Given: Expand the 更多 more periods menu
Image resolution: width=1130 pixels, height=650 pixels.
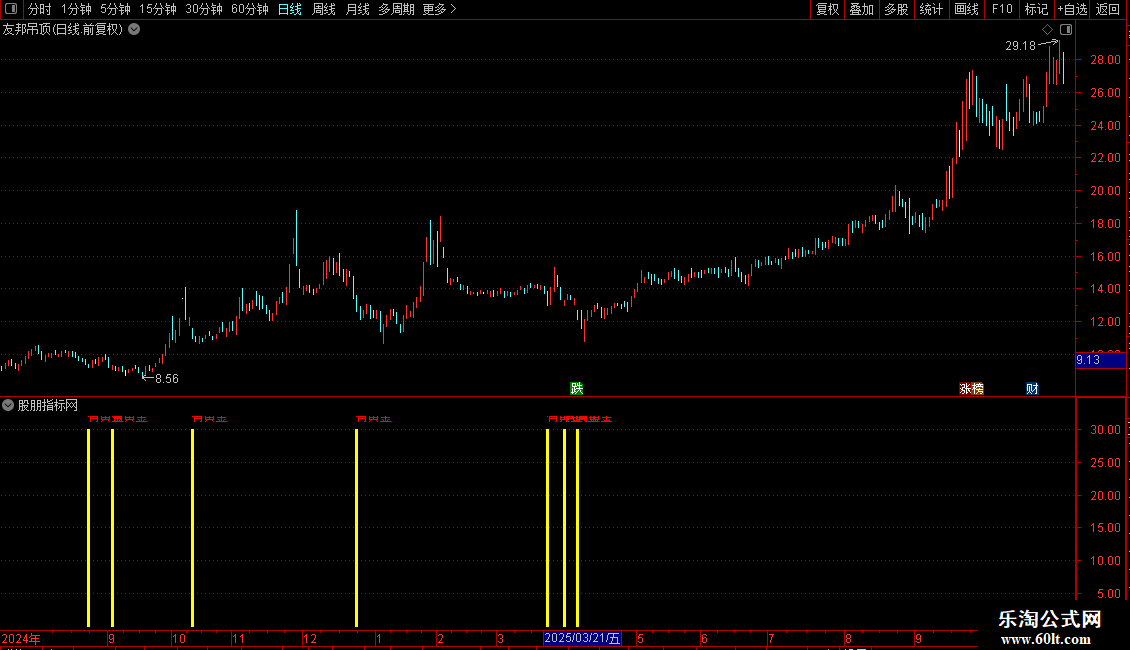Looking at the screenshot, I should point(439,9).
